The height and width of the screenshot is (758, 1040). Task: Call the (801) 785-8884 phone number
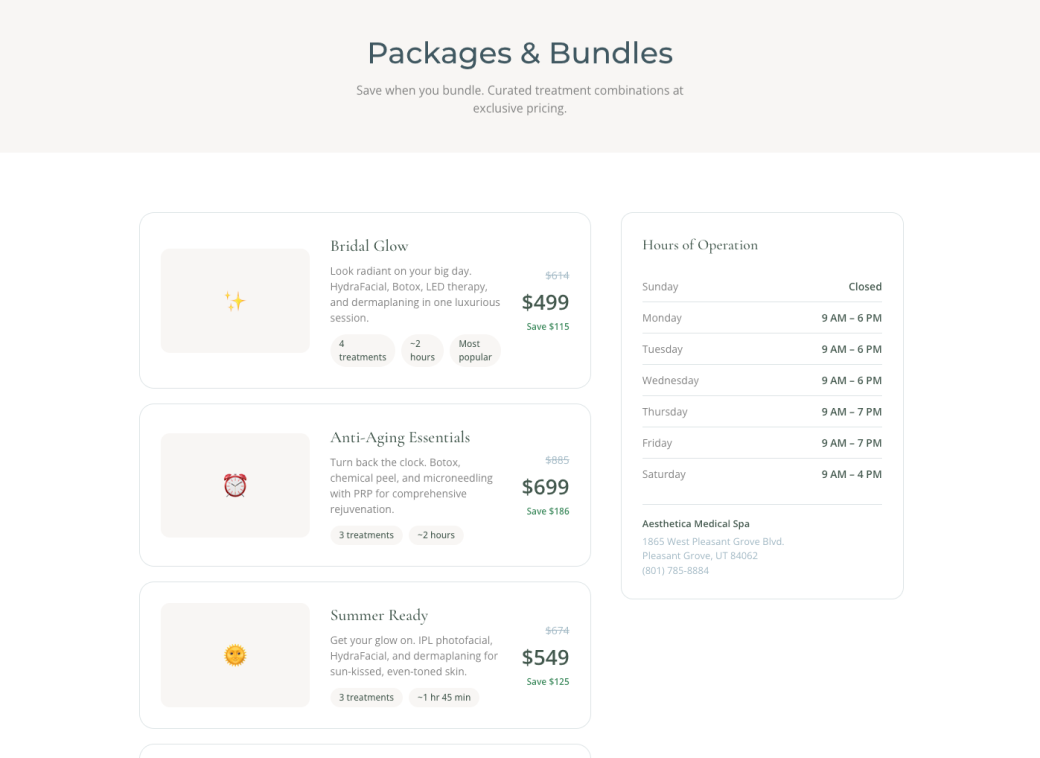pyautogui.click(x=675, y=570)
